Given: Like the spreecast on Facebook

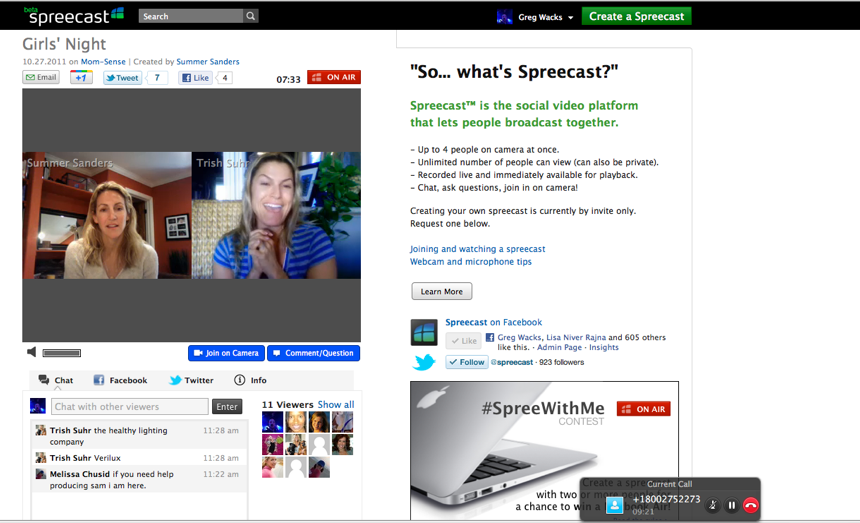Looking at the screenshot, I should 195,78.
